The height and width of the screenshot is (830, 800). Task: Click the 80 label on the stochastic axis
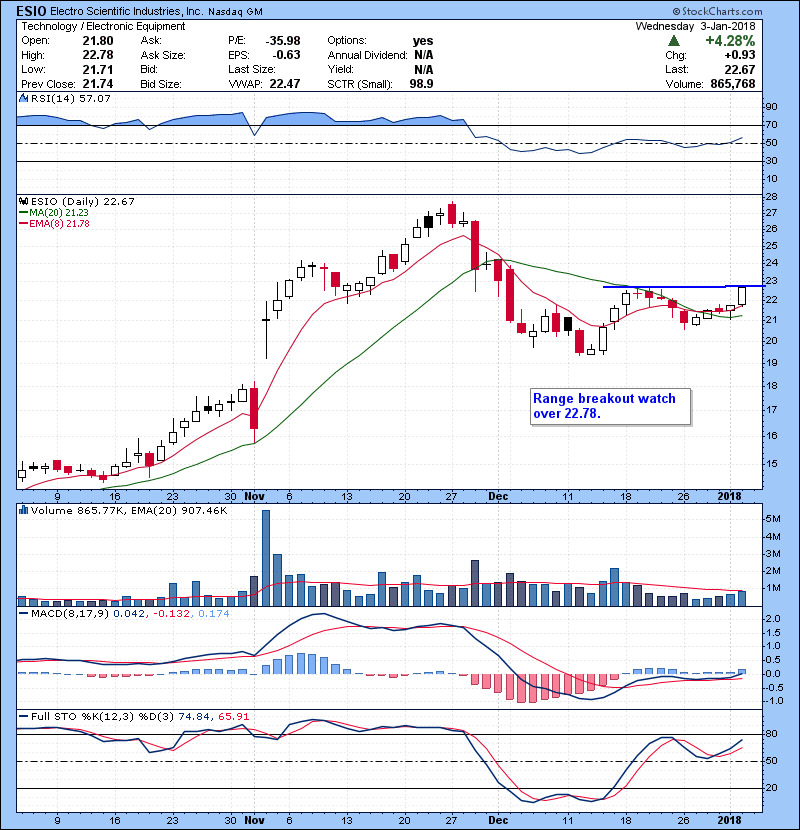[x=771, y=734]
